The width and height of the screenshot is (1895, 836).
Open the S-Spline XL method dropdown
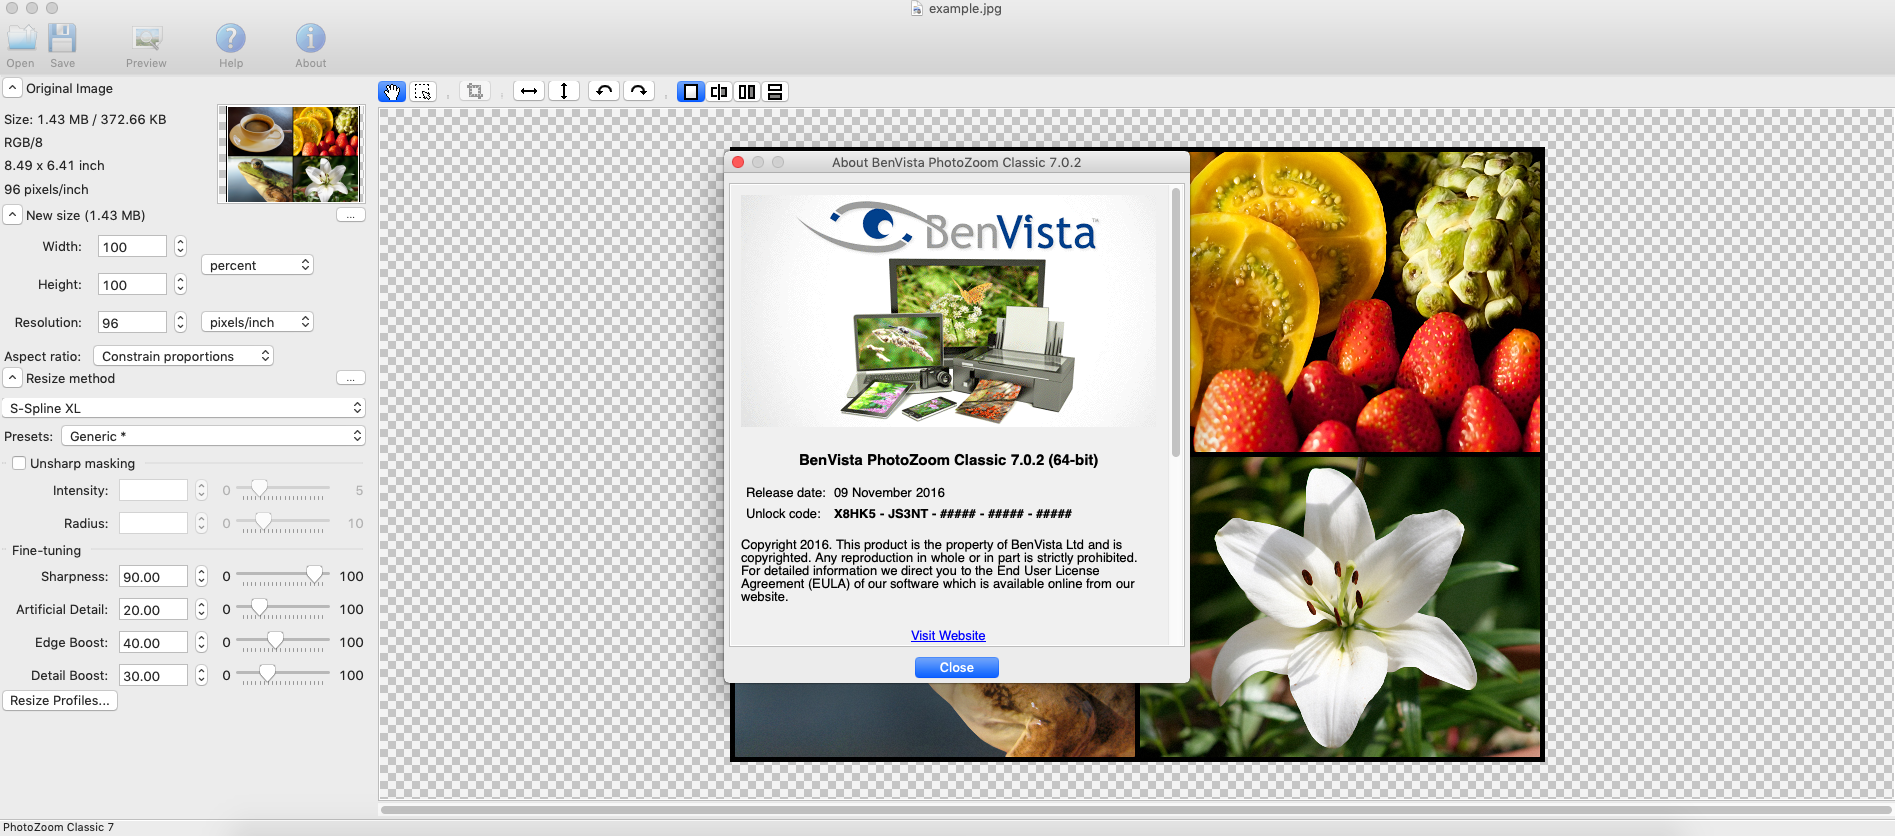pos(184,408)
